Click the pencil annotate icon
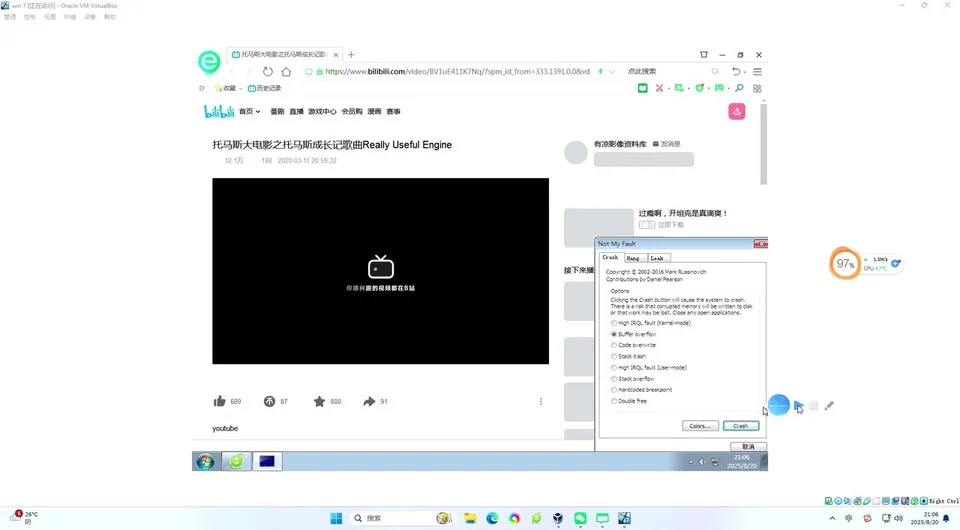This screenshot has width=960, height=530. click(x=829, y=406)
